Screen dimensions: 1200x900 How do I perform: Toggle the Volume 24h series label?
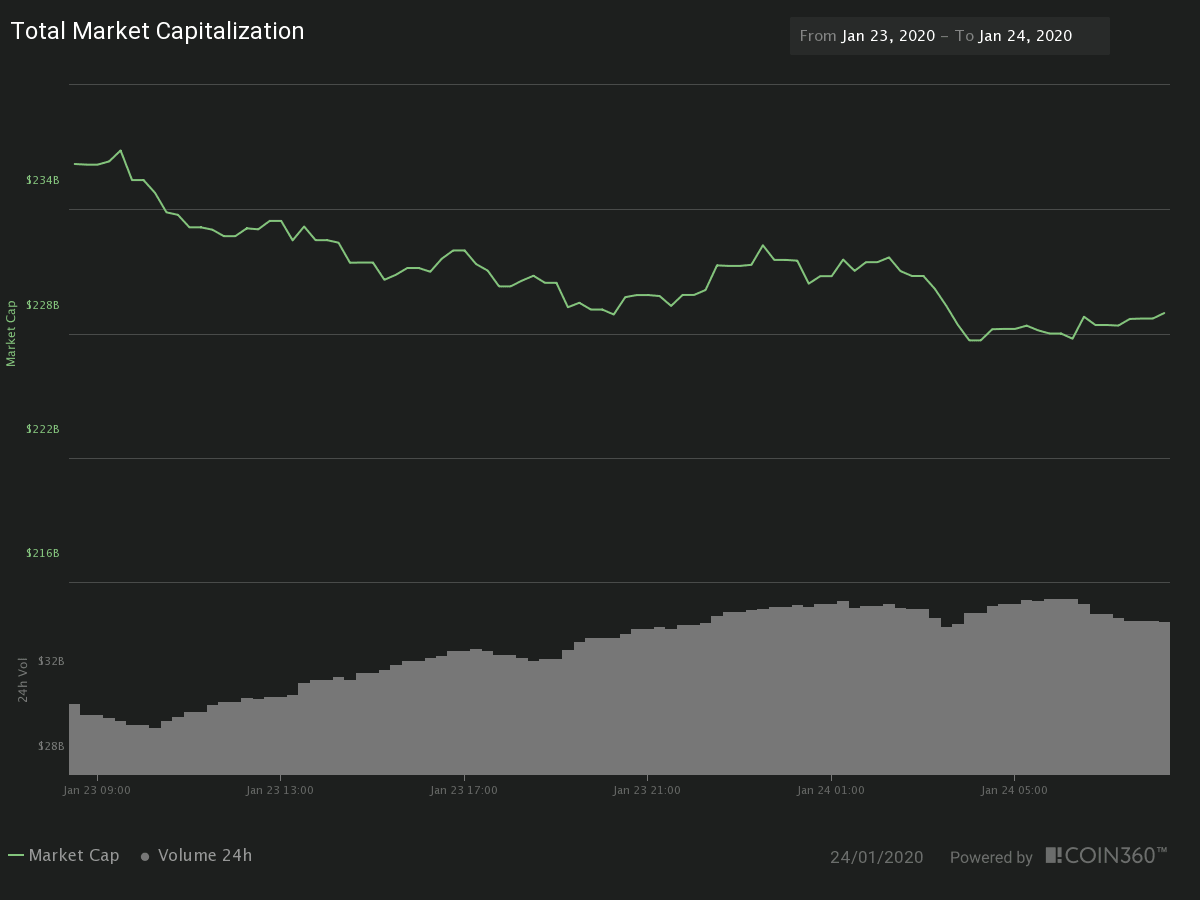205,855
